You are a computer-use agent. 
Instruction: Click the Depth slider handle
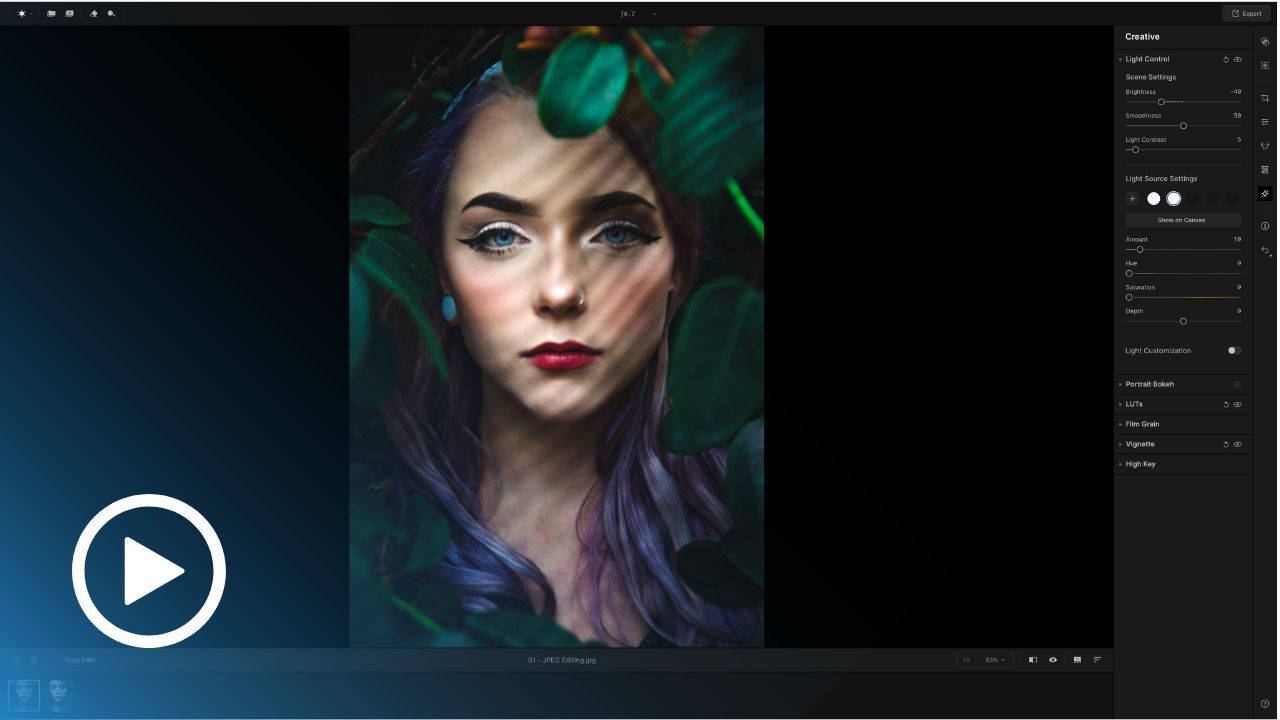pyautogui.click(x=1183, y=322)
